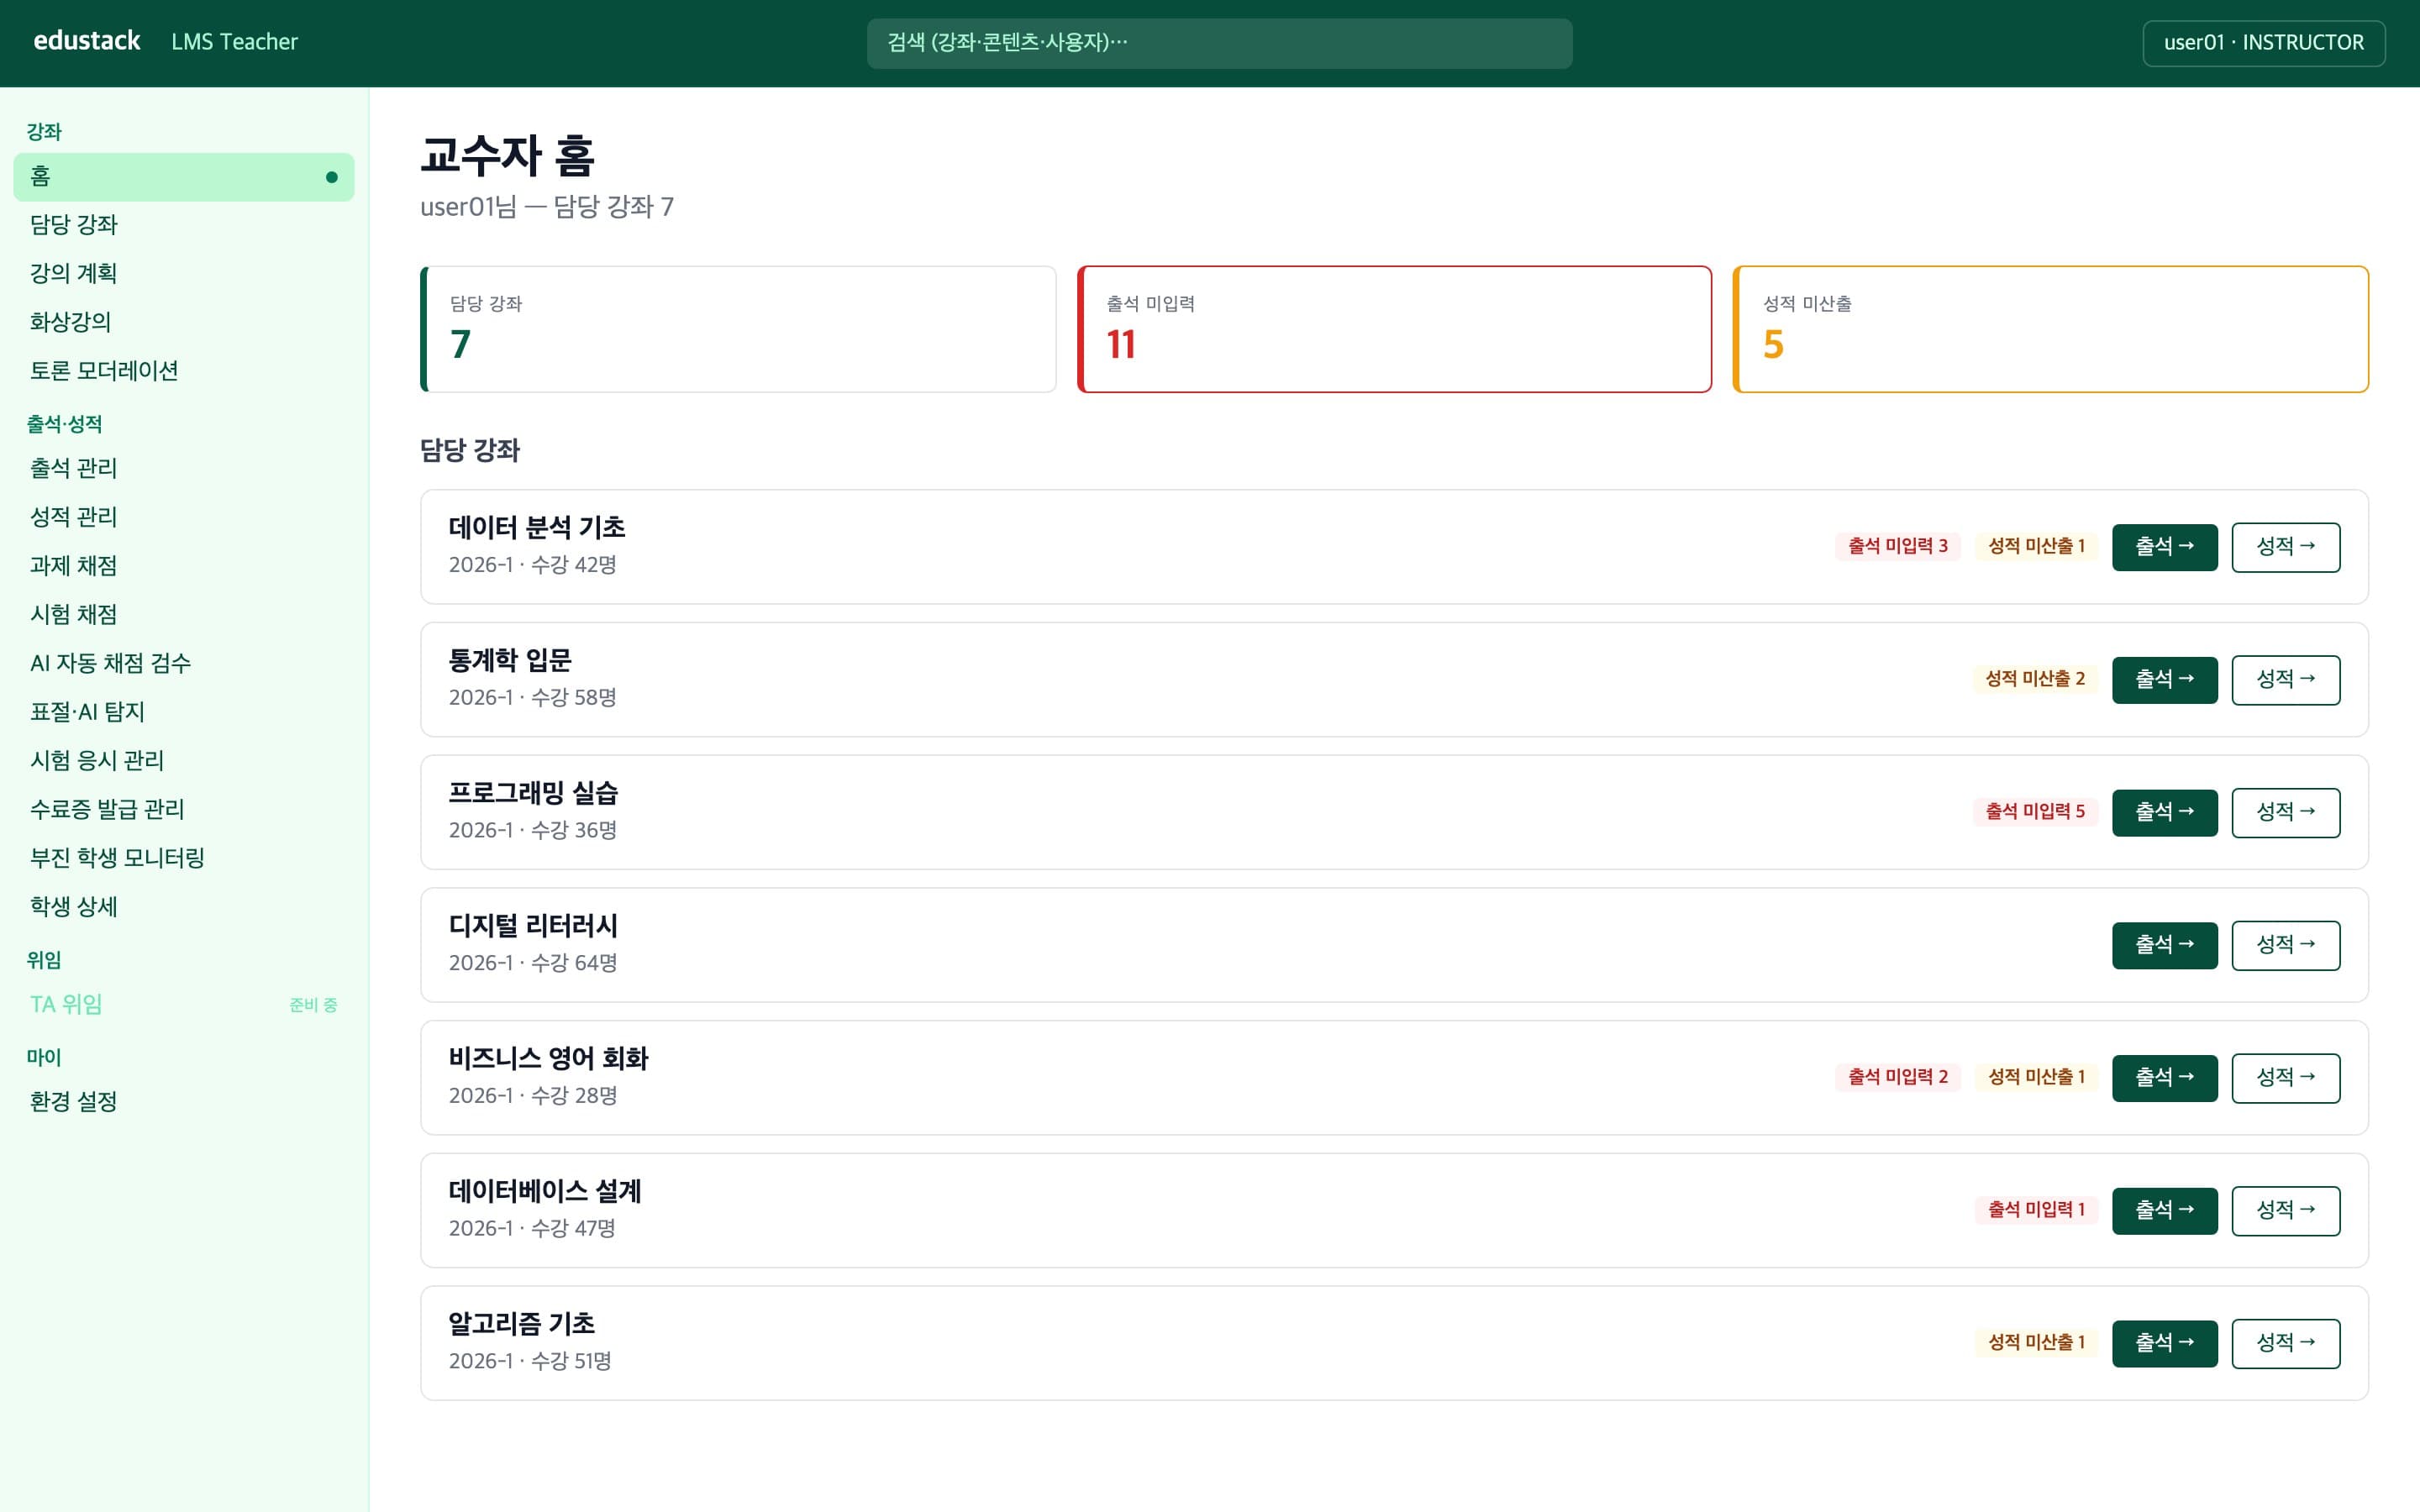
Task: Click the 성적 미산출 5 summary card
Action: pos(2050,329)
